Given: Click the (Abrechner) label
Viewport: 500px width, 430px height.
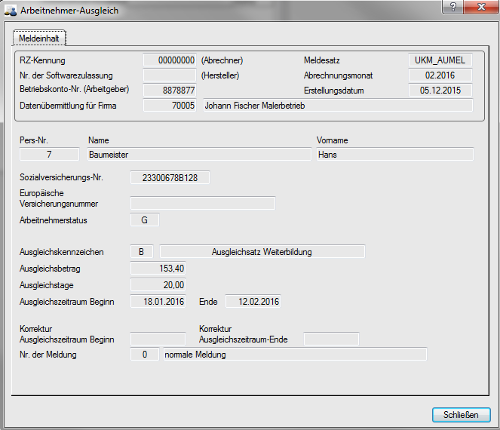Looking at the screenshot, I should (222, 60).
